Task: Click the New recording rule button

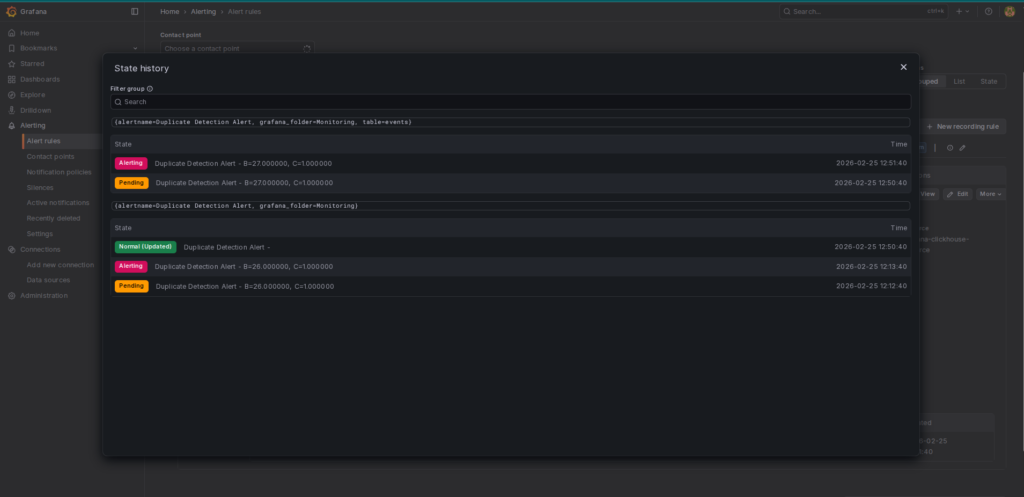Action: pos(962,127)
